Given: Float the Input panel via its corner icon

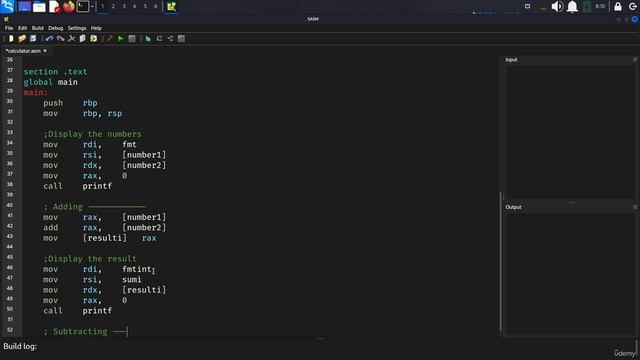Looking at the screenshot, I should click(635, 60).
